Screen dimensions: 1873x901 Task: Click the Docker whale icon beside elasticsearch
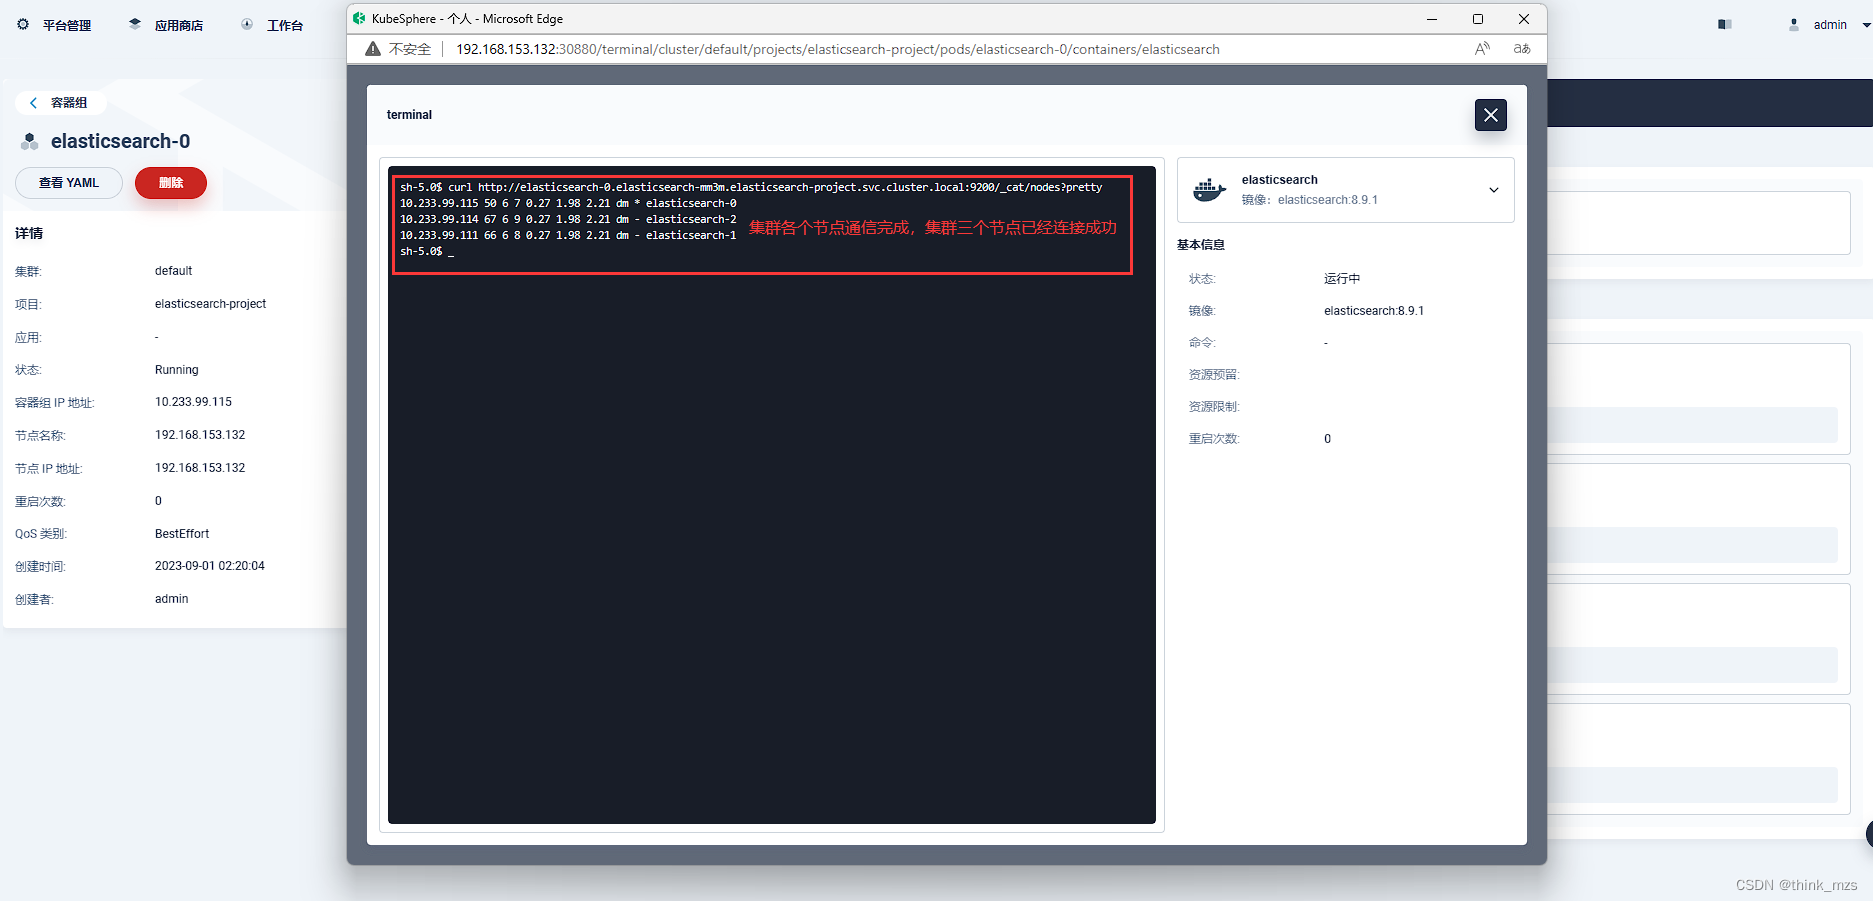coord(1209,189)
